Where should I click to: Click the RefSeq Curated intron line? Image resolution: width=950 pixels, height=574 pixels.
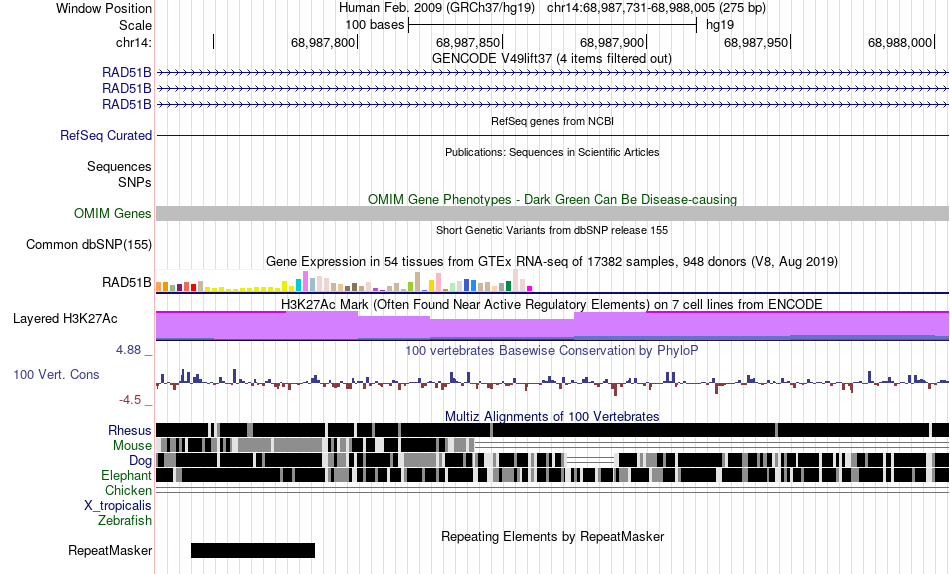point(552,135)
